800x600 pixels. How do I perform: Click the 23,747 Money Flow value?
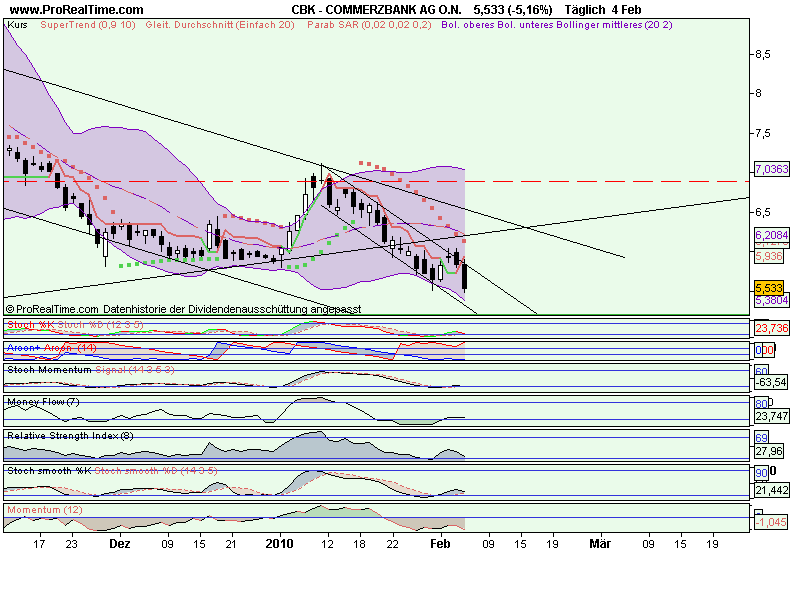tap(772, 416)
